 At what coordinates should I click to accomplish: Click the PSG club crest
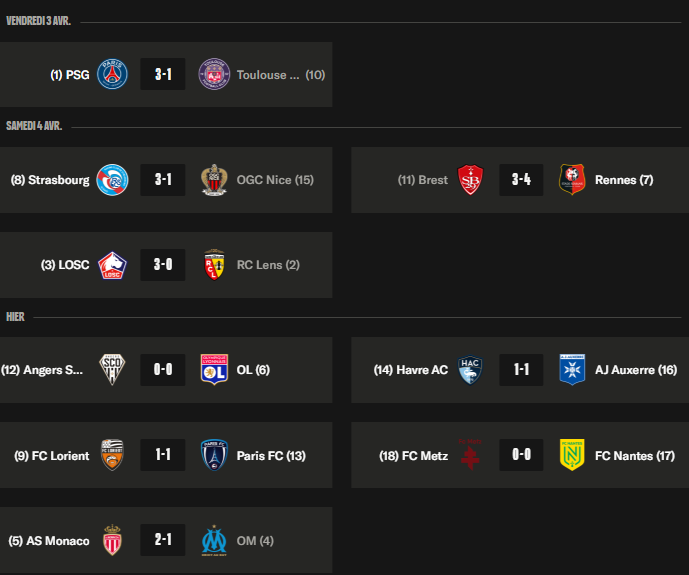112,75
